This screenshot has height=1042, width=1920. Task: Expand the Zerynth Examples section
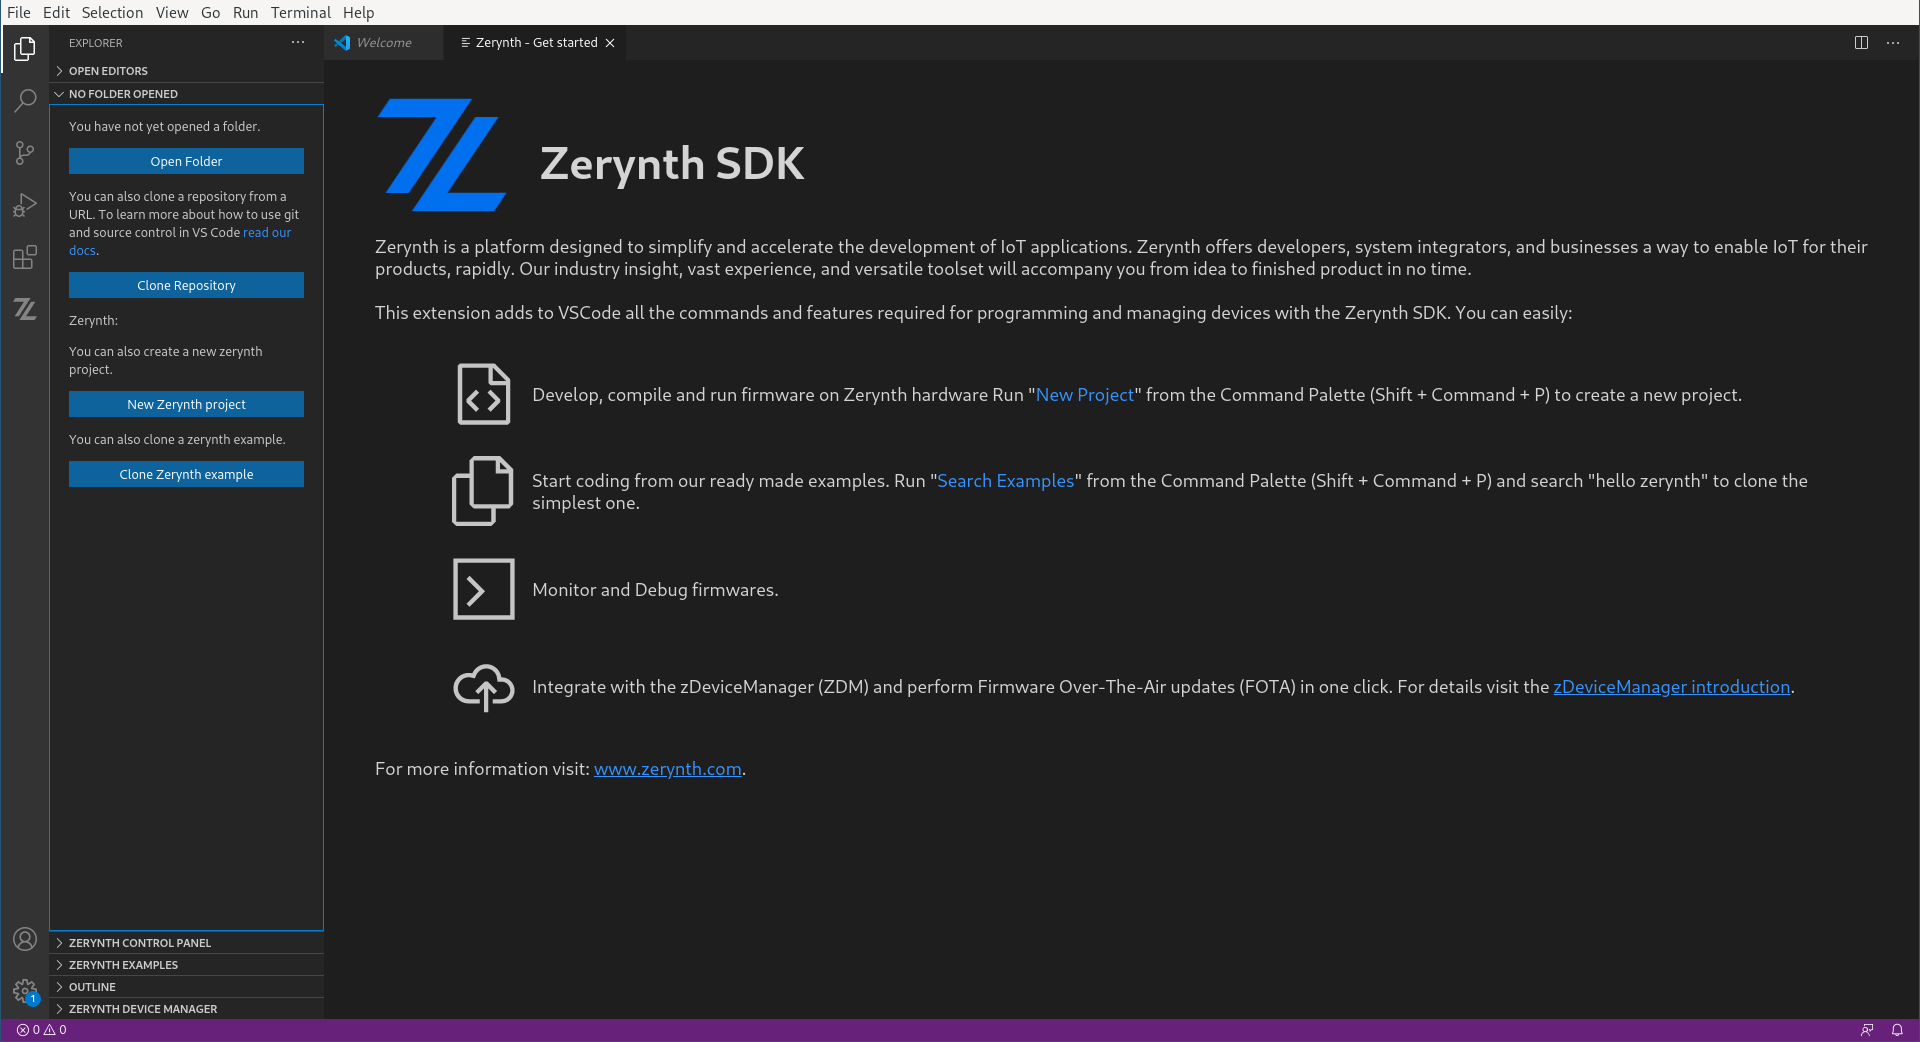pyautogui.click(x=186, y=965)
